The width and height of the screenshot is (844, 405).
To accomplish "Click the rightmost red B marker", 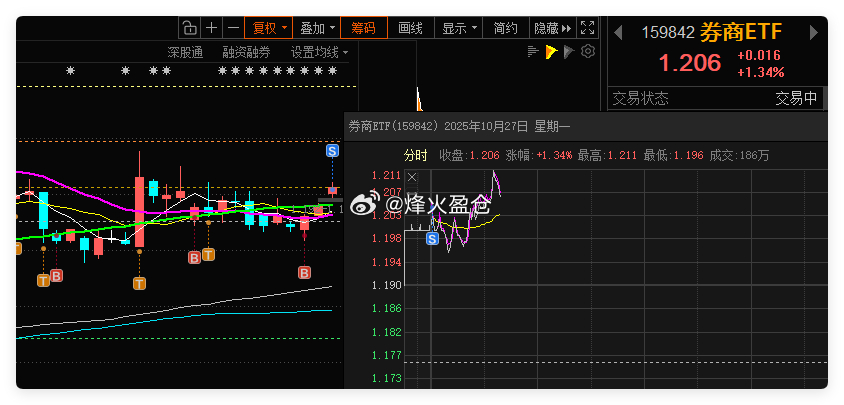I will click(x=304, y=273).
